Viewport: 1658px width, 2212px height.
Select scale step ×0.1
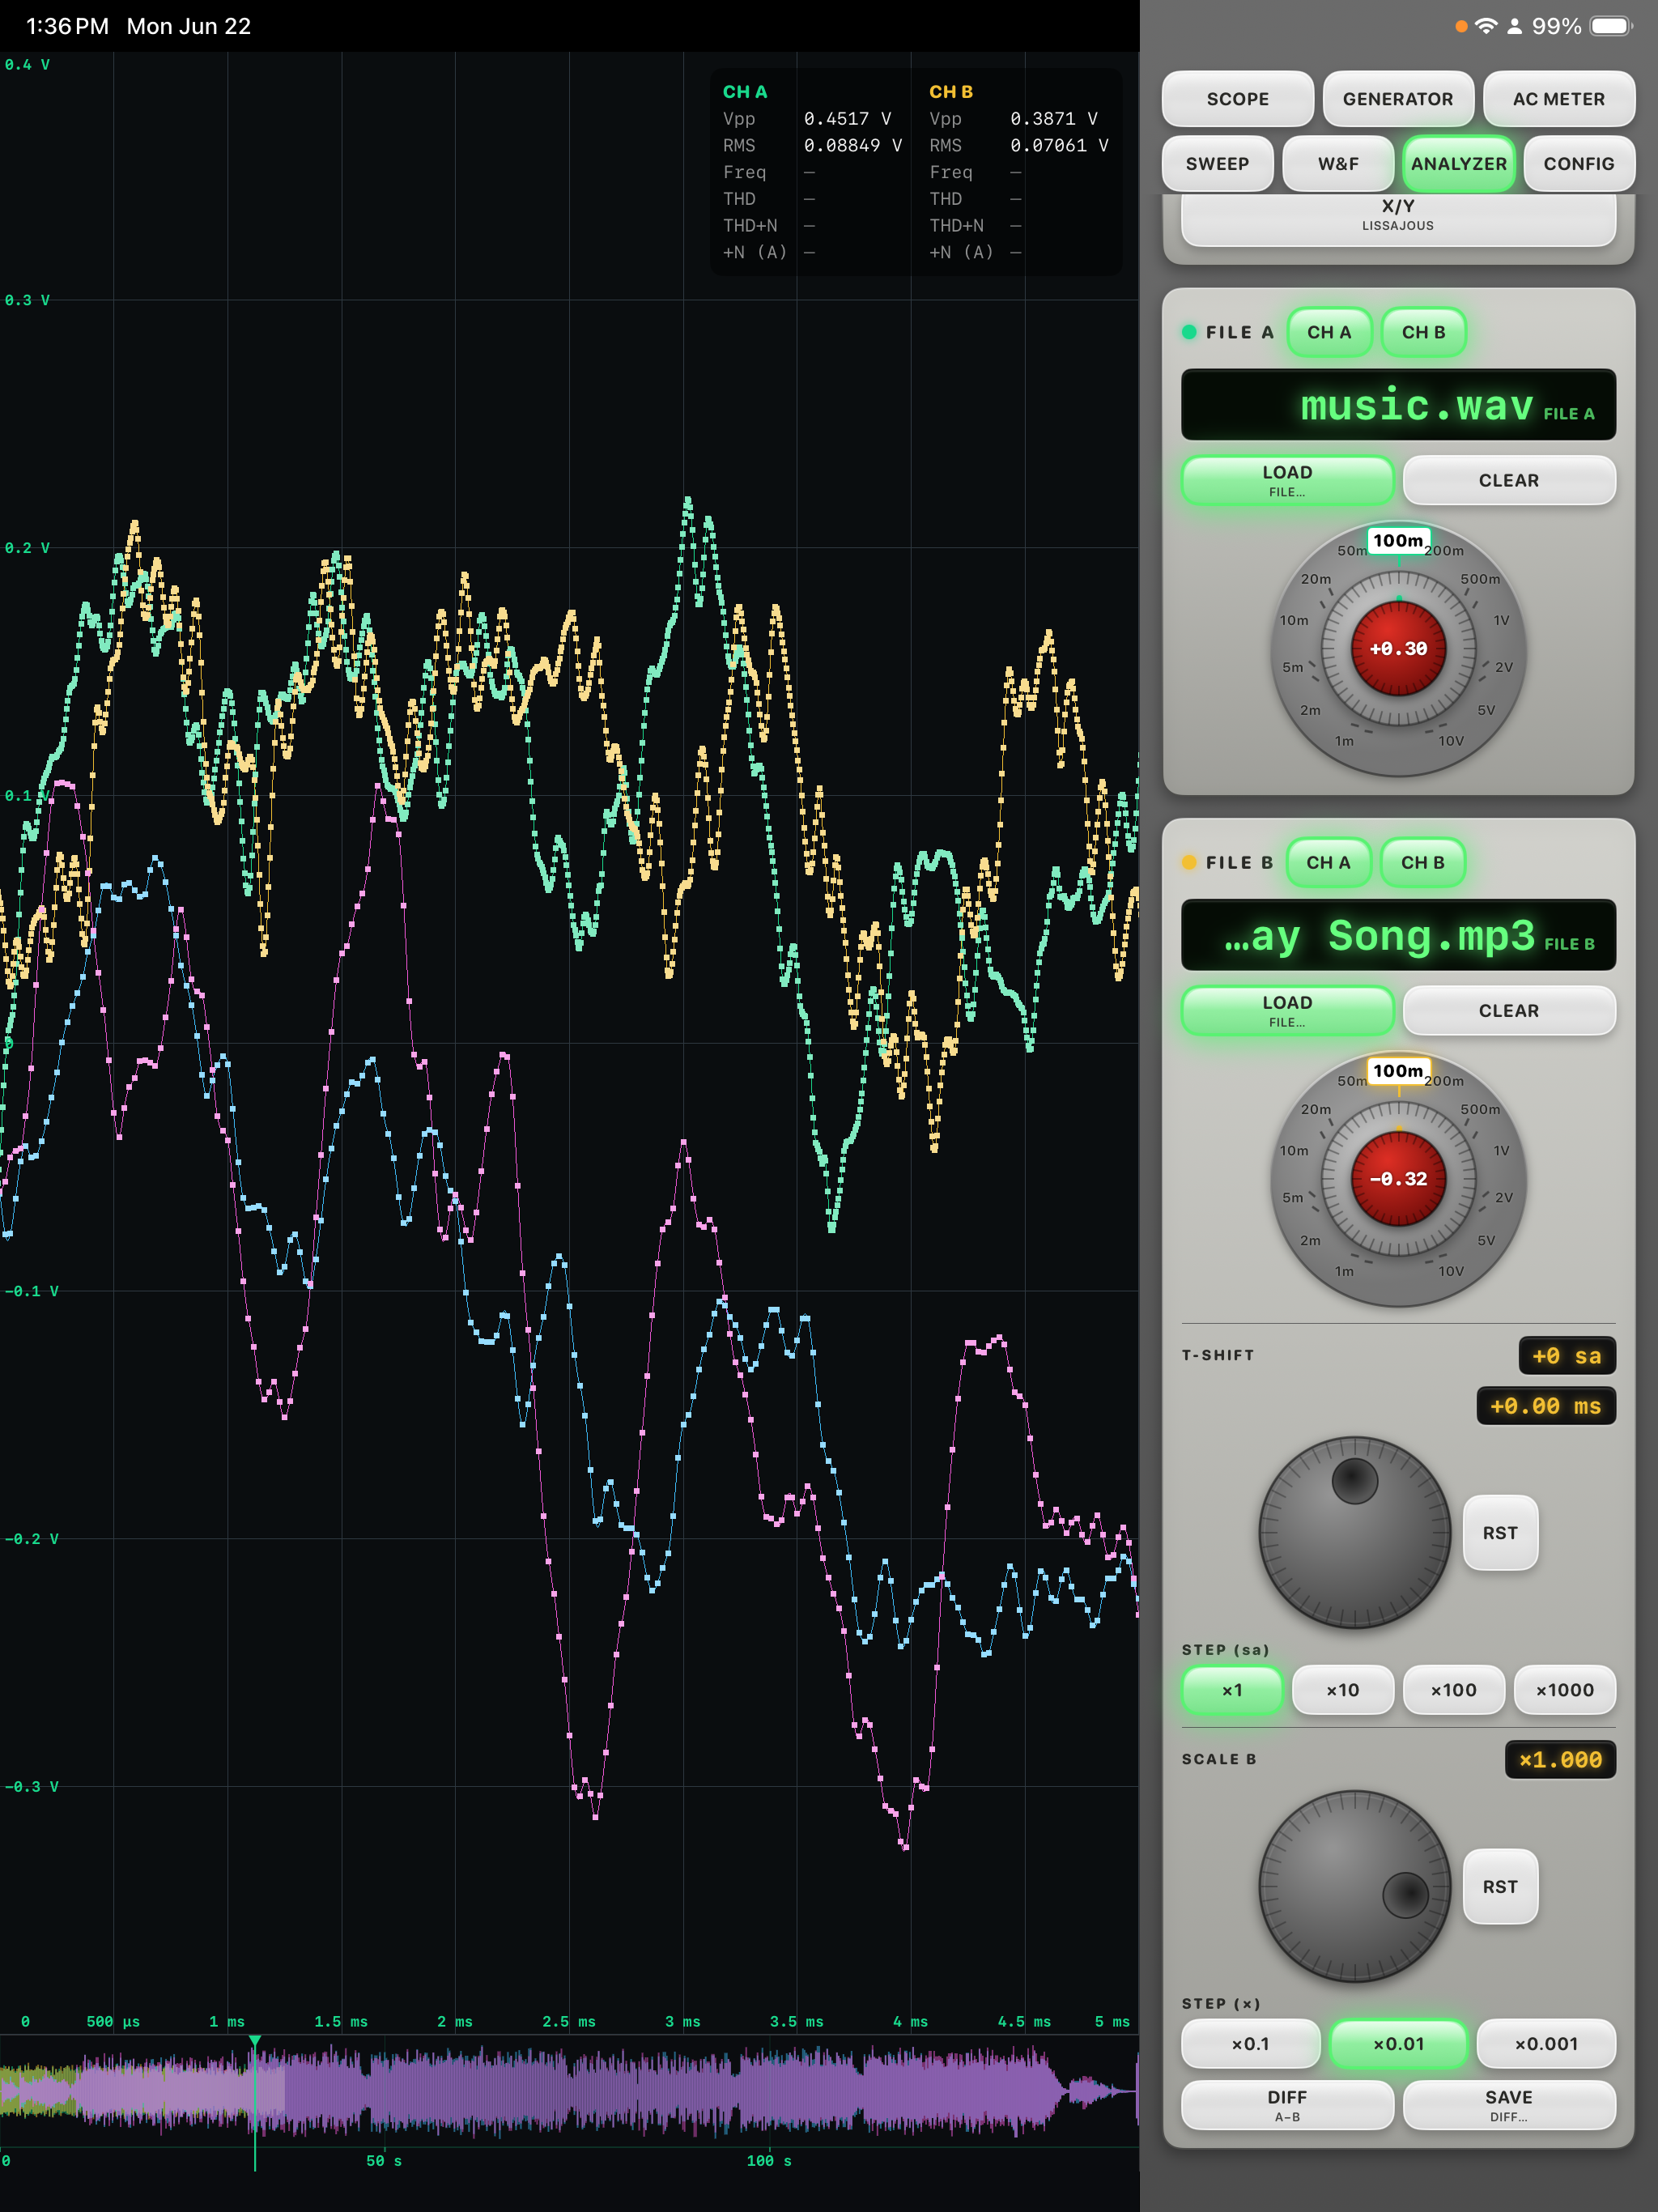coord(1250,2044)
